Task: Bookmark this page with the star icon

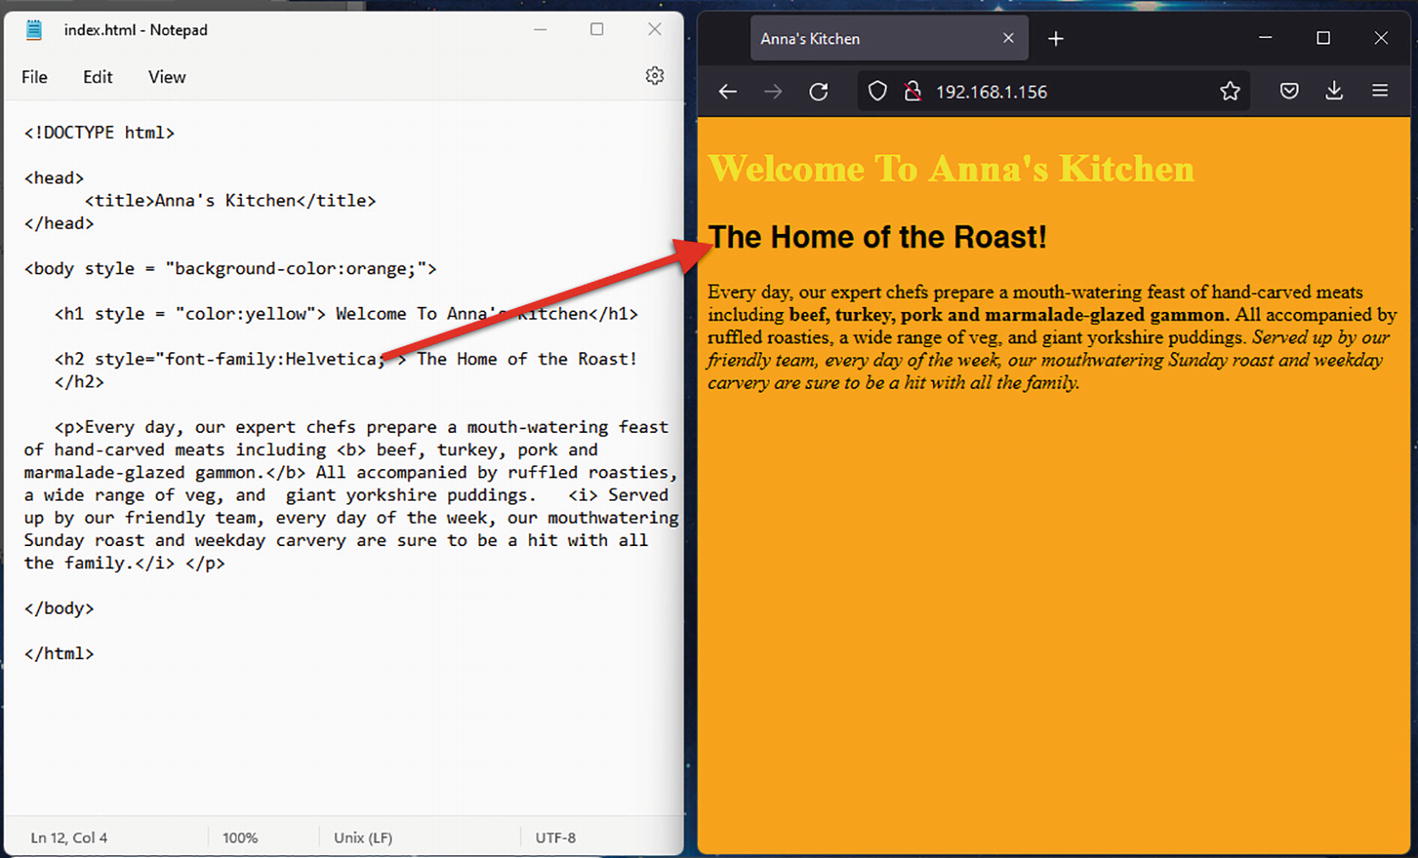Action: click(1230, 92)
